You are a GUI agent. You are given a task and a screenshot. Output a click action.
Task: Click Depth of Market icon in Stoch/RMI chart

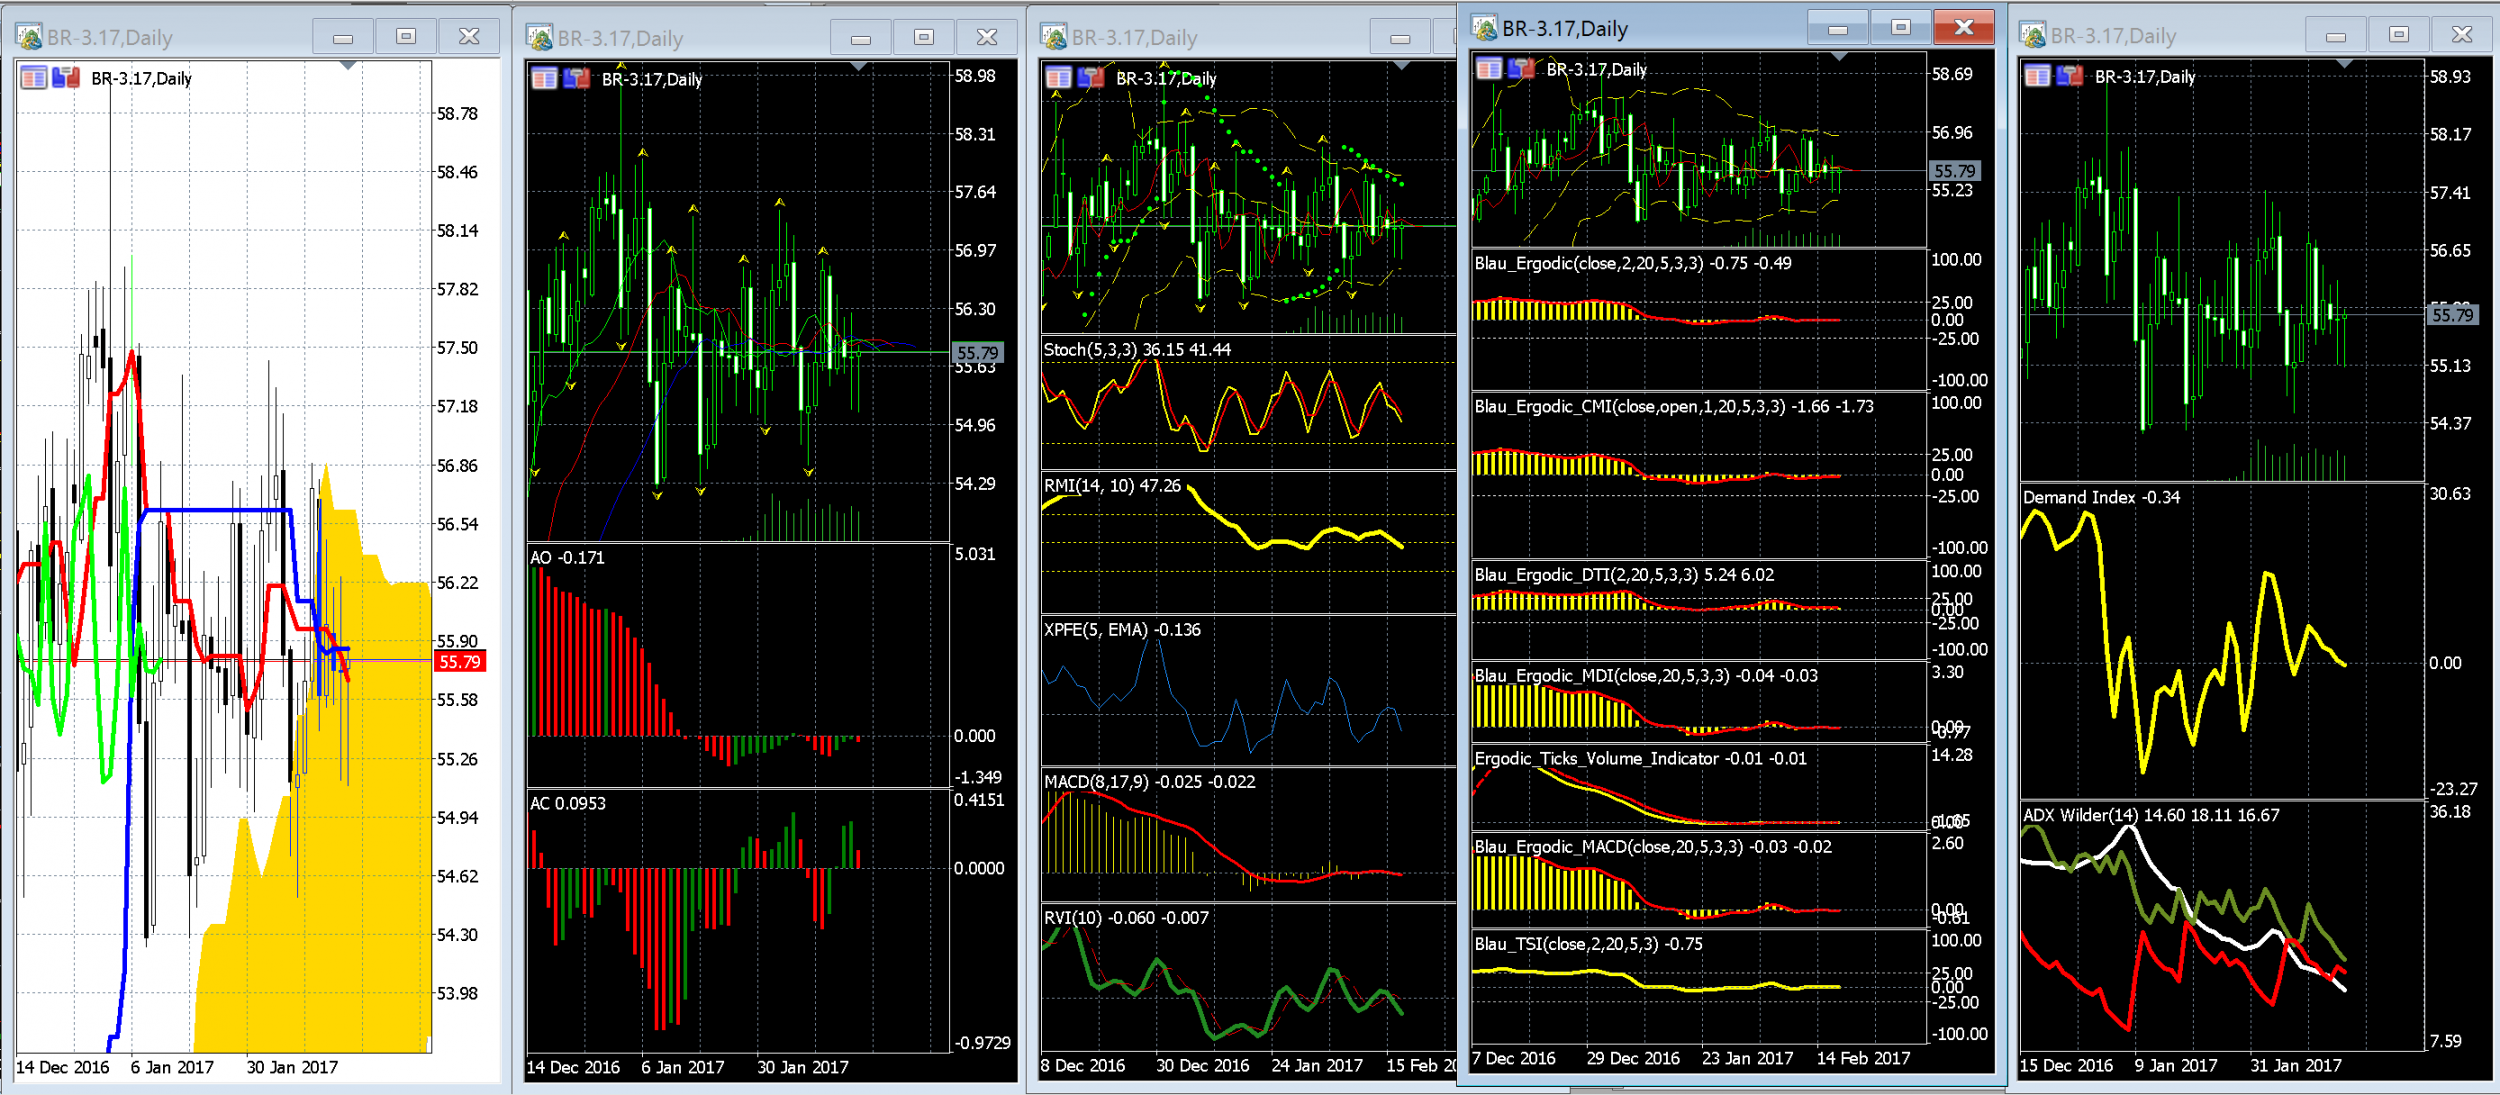(1058, 78)
